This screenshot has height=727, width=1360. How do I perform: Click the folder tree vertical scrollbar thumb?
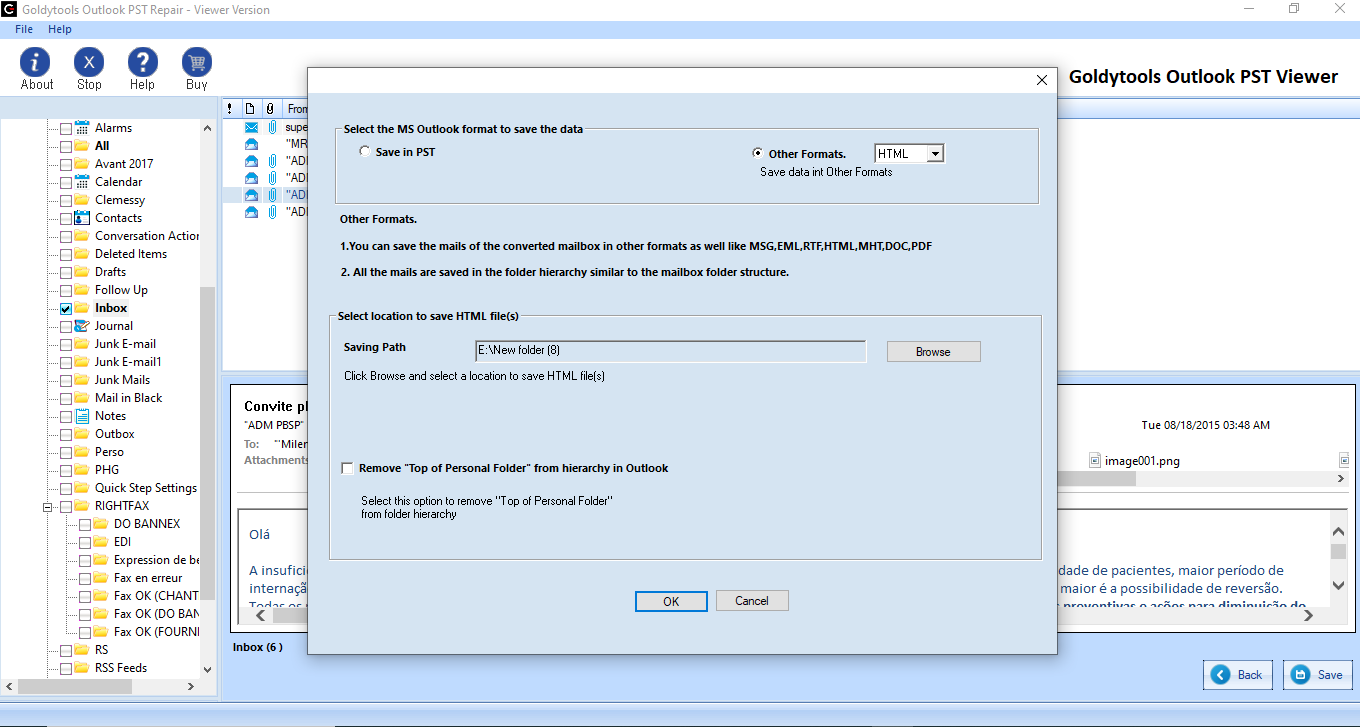click(x=207, y=444)
